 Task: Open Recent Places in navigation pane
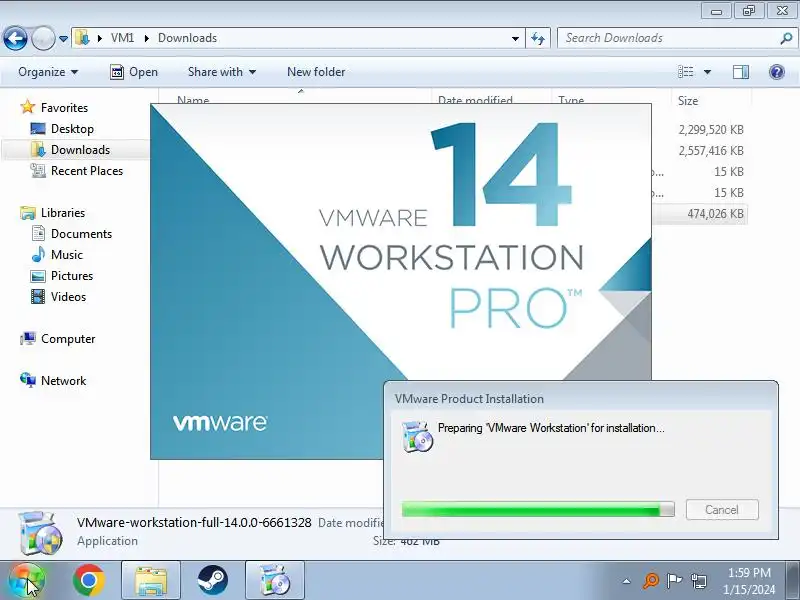tap(87, 170)
